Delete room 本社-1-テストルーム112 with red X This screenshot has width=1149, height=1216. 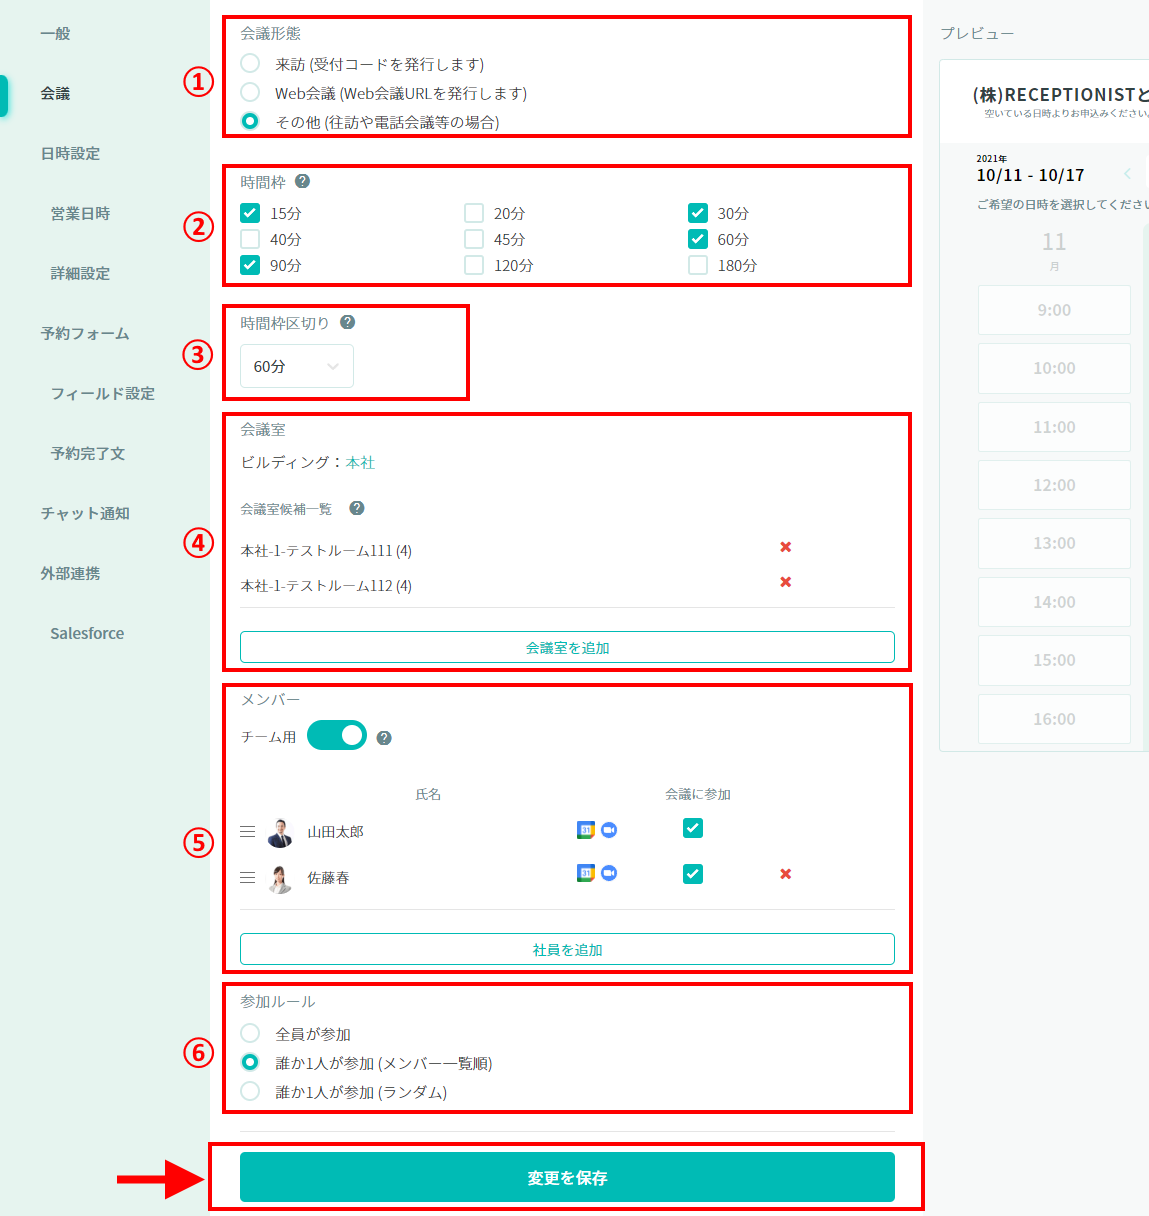coord(785,582)
